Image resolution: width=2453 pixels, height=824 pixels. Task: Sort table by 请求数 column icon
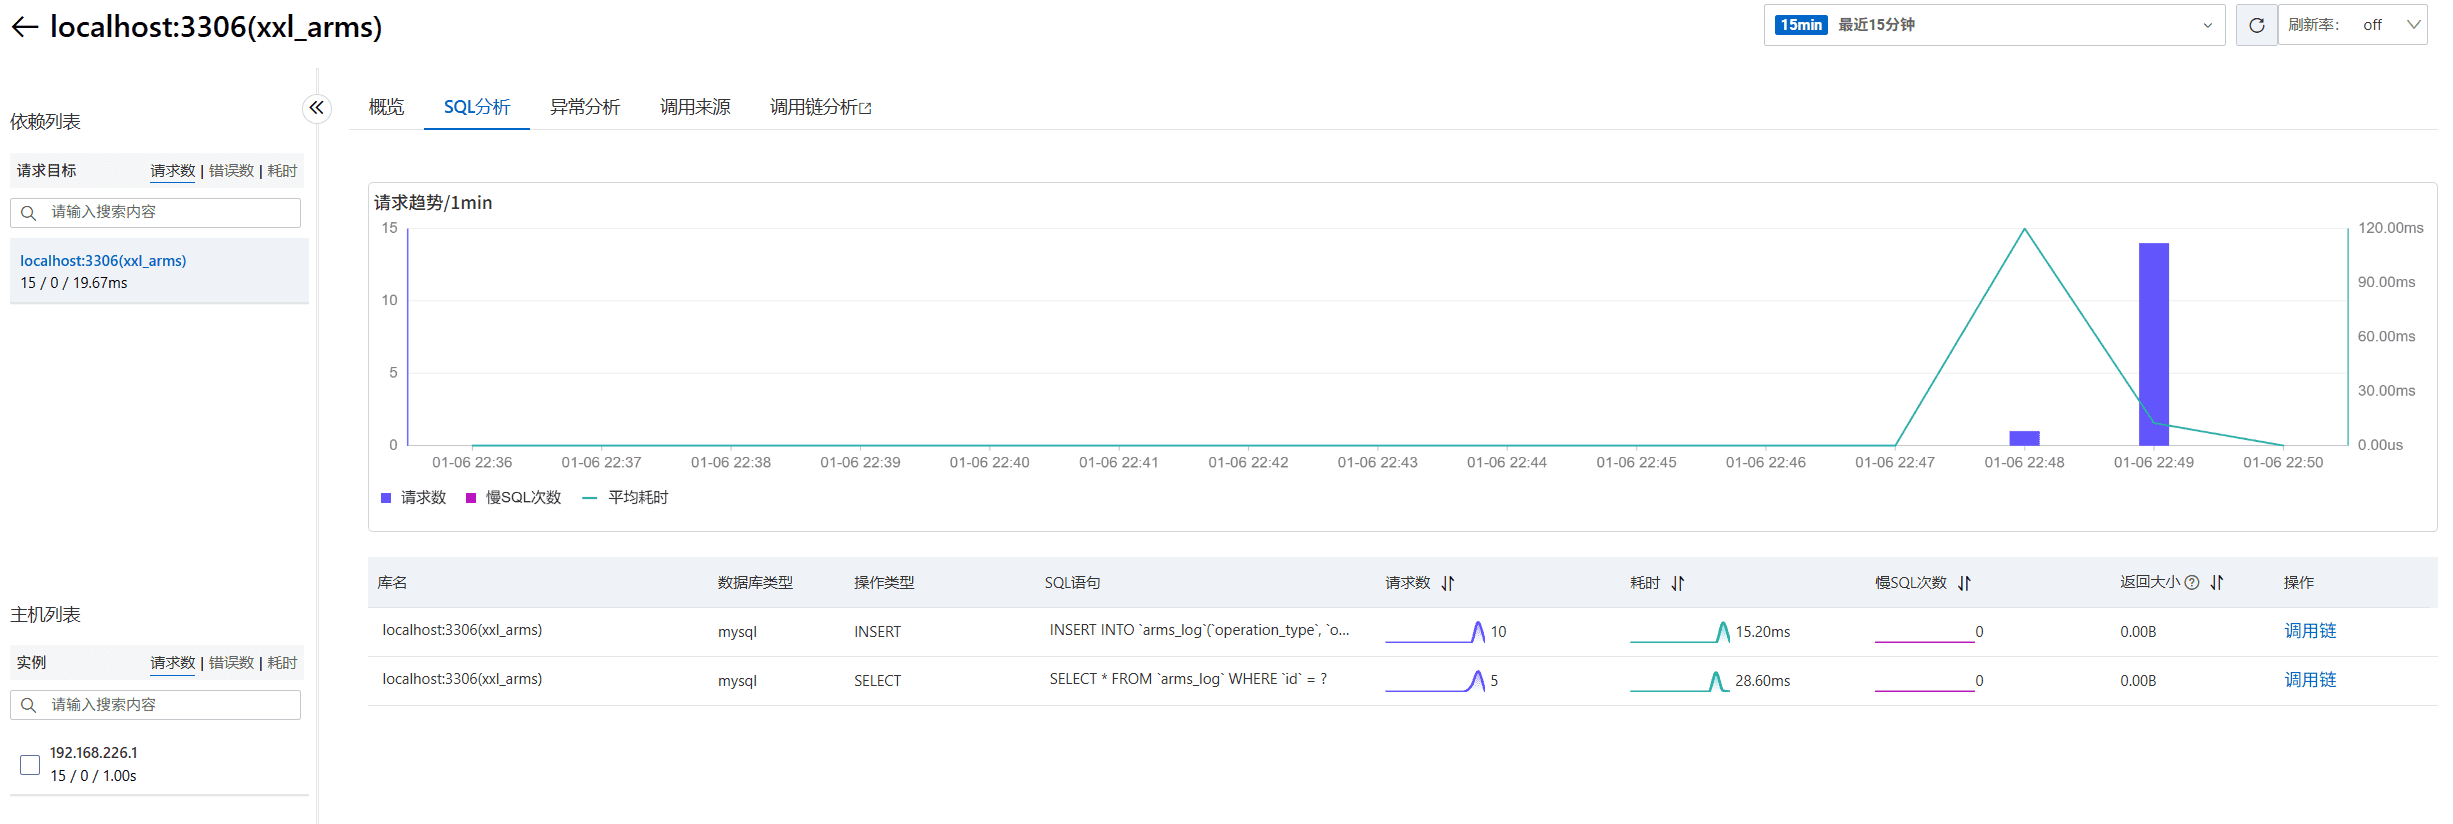click(1448, 583)
